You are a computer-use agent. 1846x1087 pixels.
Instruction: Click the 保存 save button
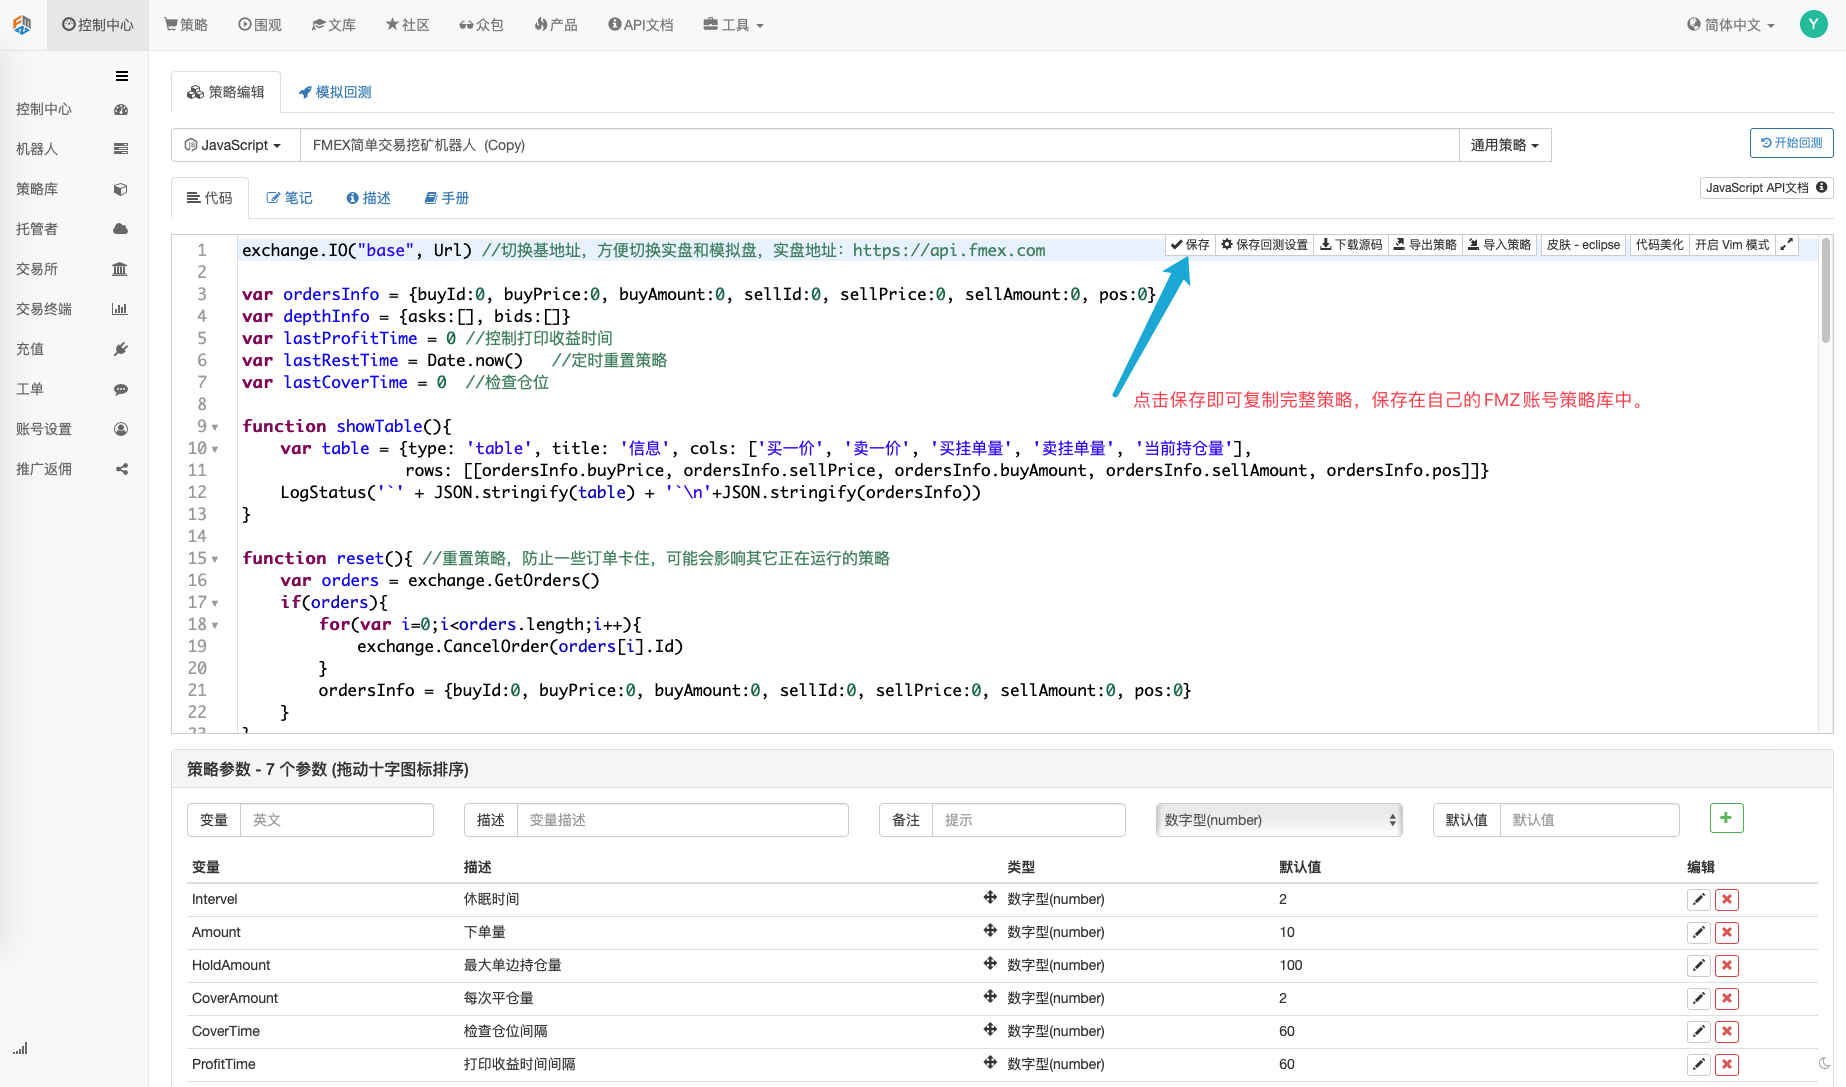point(1190,245)
